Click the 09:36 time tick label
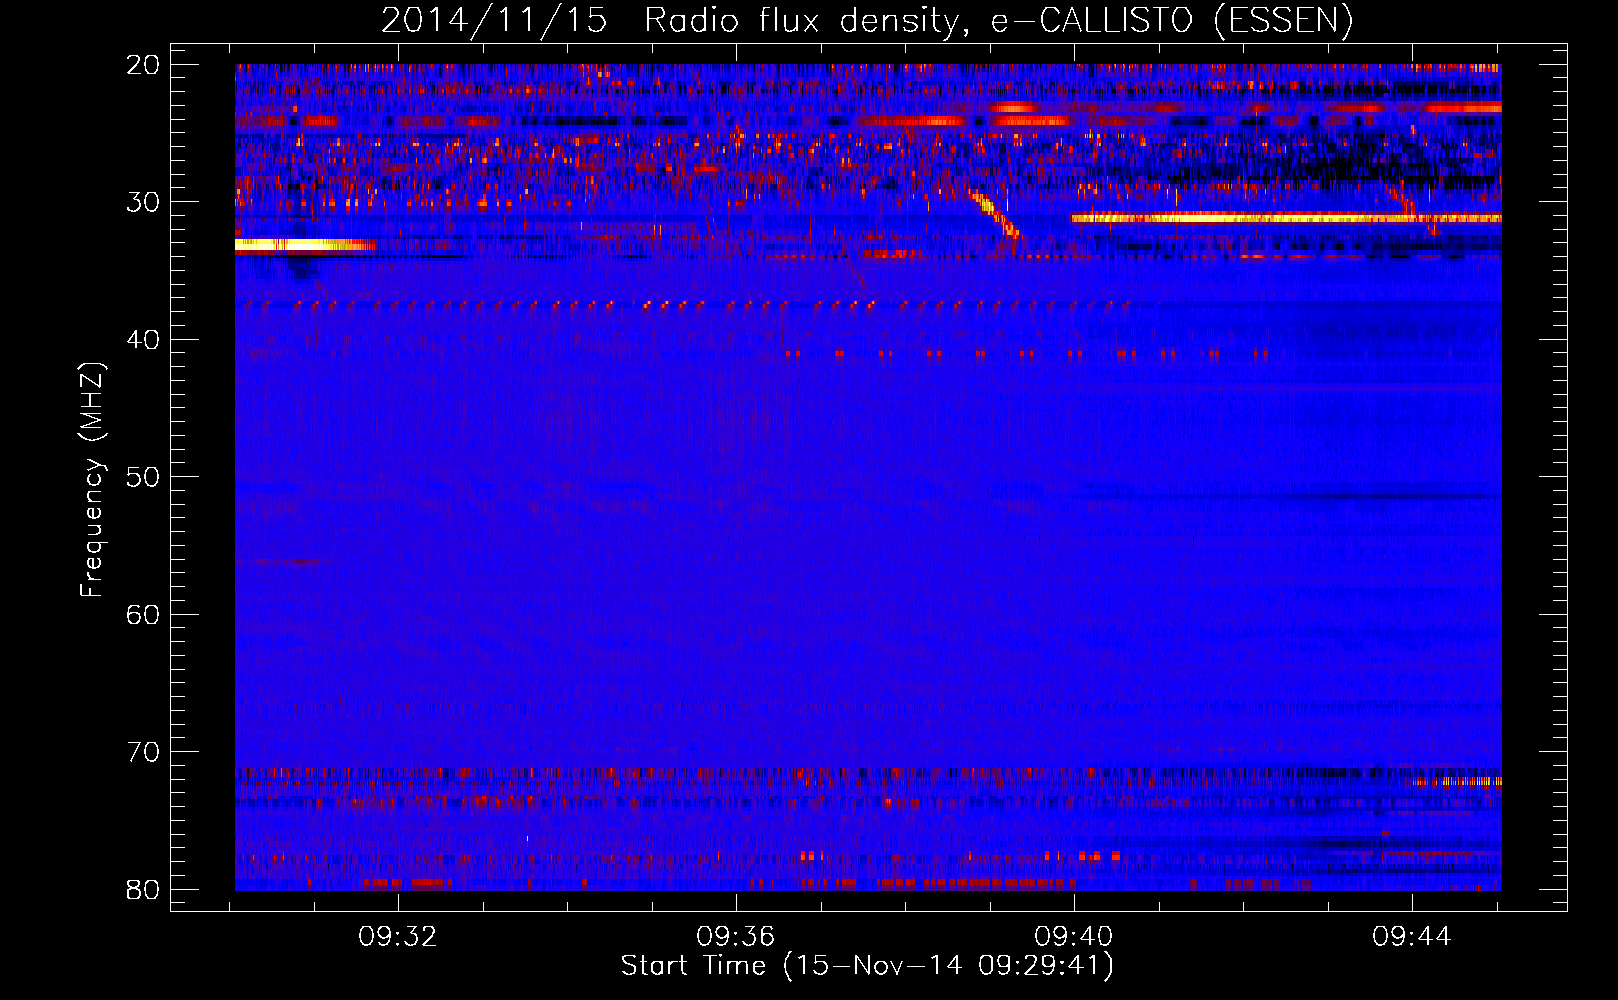 736,937
